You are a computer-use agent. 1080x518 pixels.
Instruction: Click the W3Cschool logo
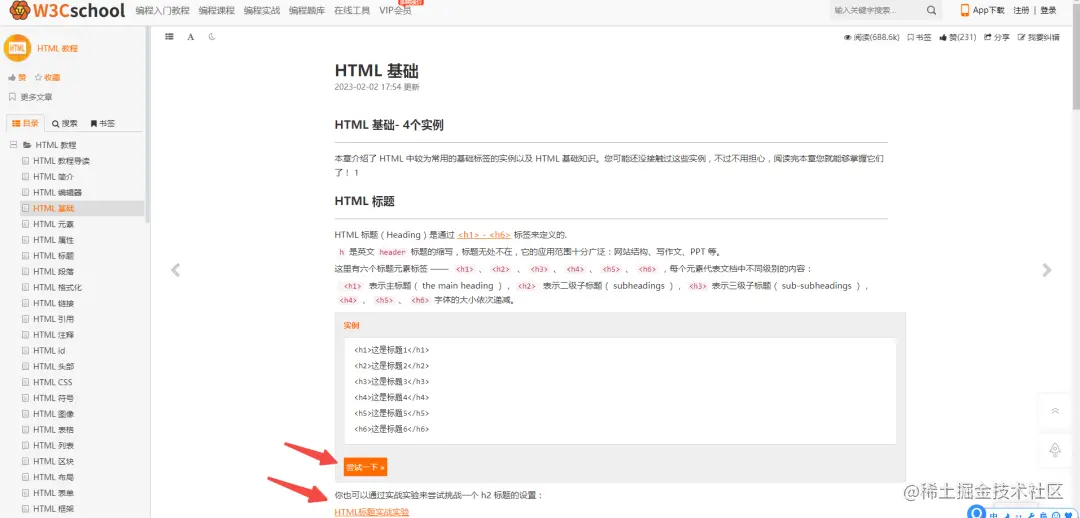pyautogui.click(x=68, y=10)
